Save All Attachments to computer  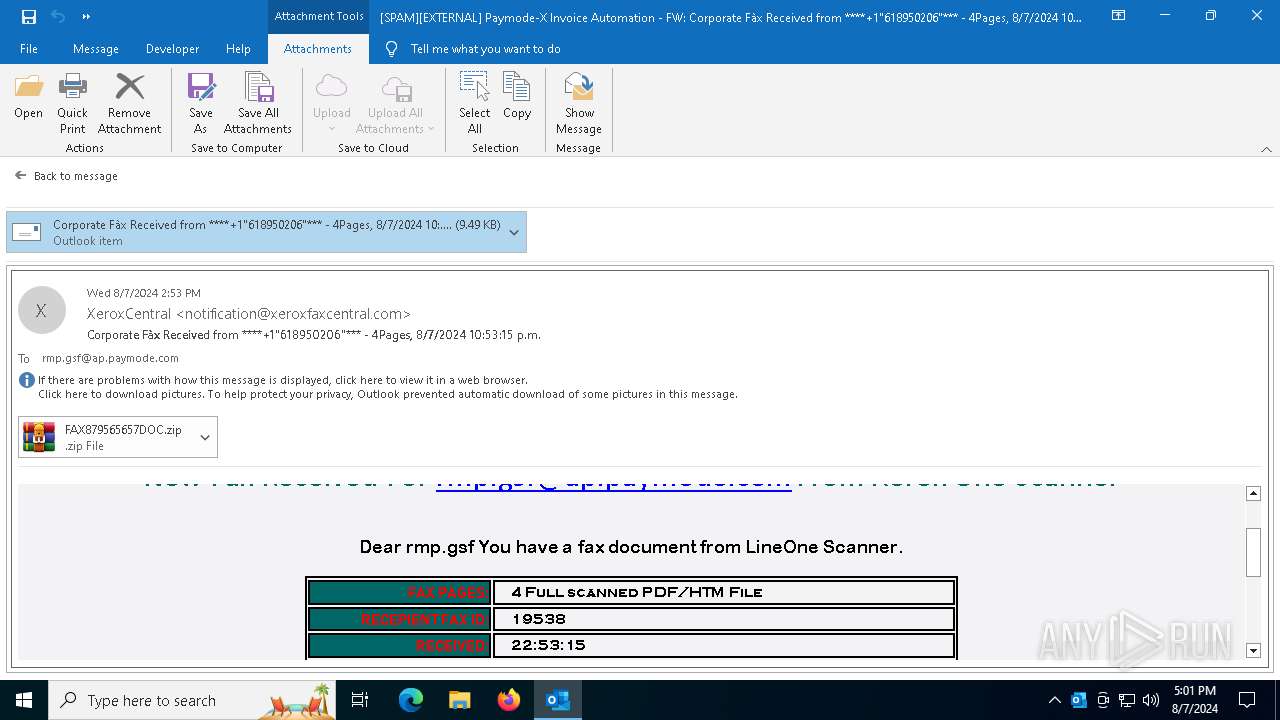pyautogui.click(x=258, y=104)
